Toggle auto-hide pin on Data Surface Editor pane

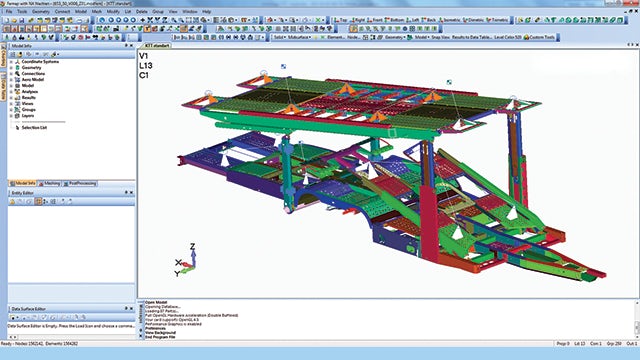coord(126,309)
